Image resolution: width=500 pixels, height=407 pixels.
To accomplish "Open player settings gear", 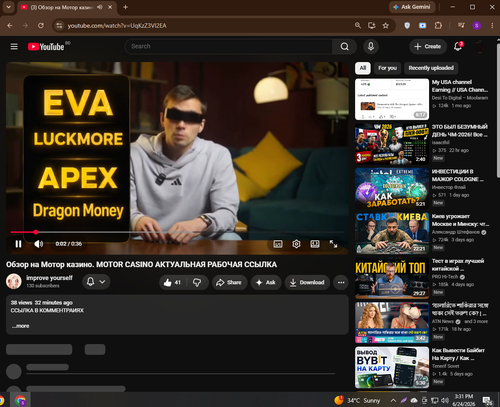I will [x=296, y=244].
